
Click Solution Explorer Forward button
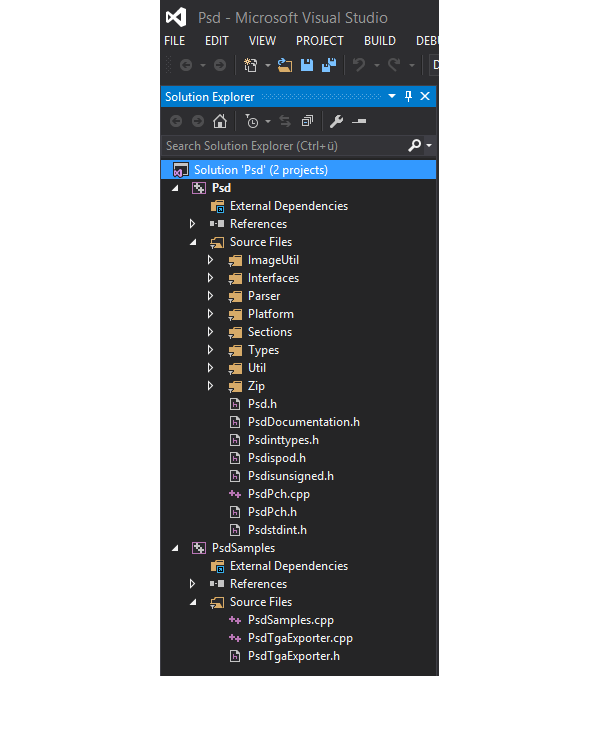(198, 121)
